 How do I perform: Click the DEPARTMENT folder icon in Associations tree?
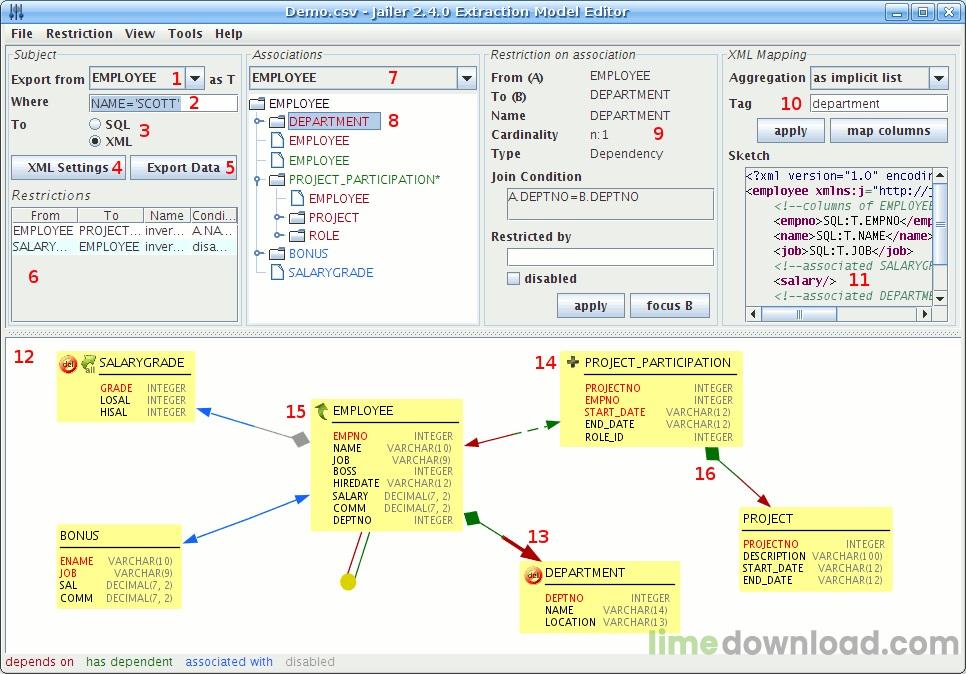[277, 121]
